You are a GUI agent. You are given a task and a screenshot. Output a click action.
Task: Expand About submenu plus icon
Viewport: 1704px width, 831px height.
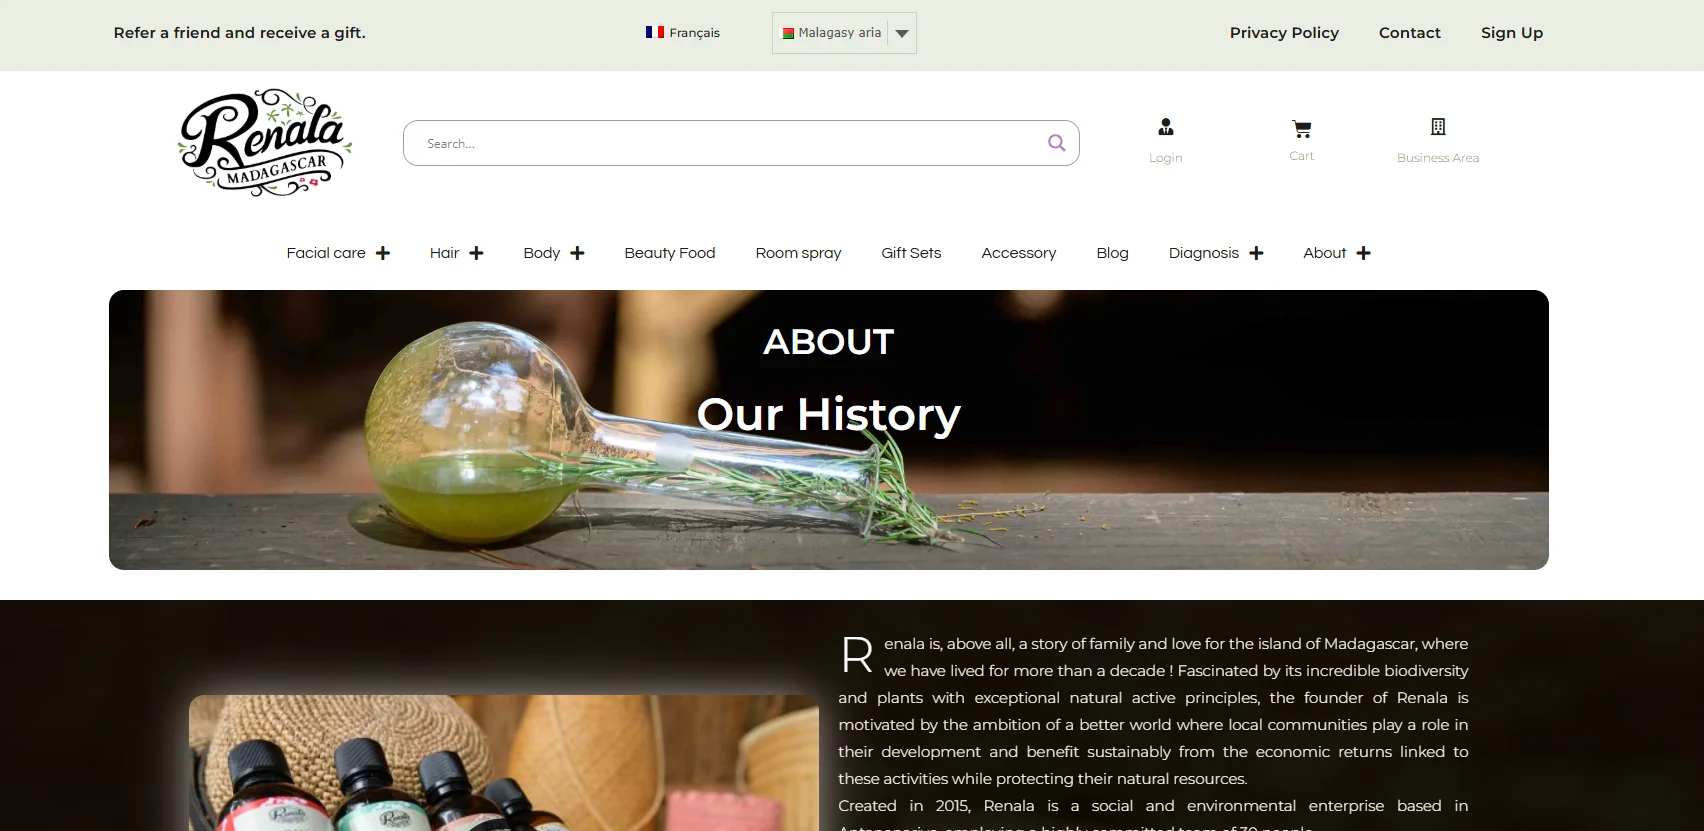1363,253
